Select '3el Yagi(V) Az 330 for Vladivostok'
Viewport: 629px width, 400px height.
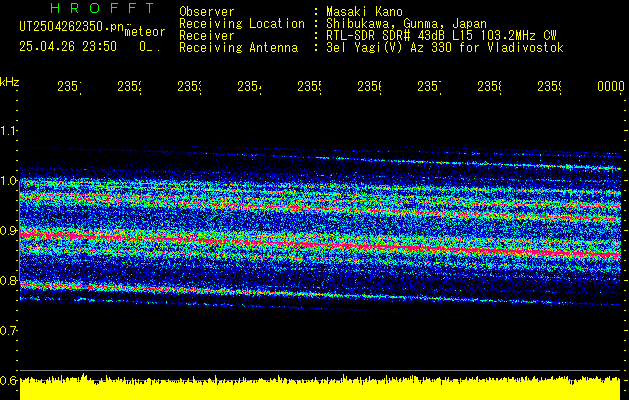tap(445, 48)
